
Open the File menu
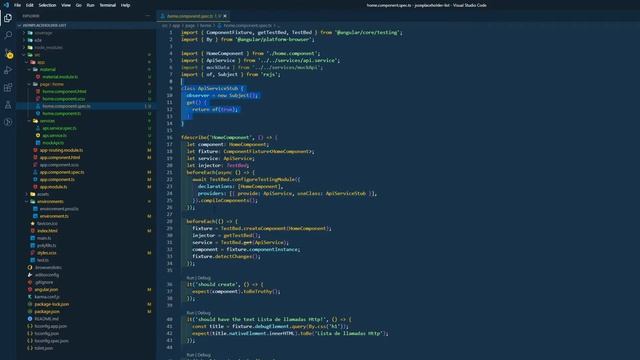pos(17,5)
